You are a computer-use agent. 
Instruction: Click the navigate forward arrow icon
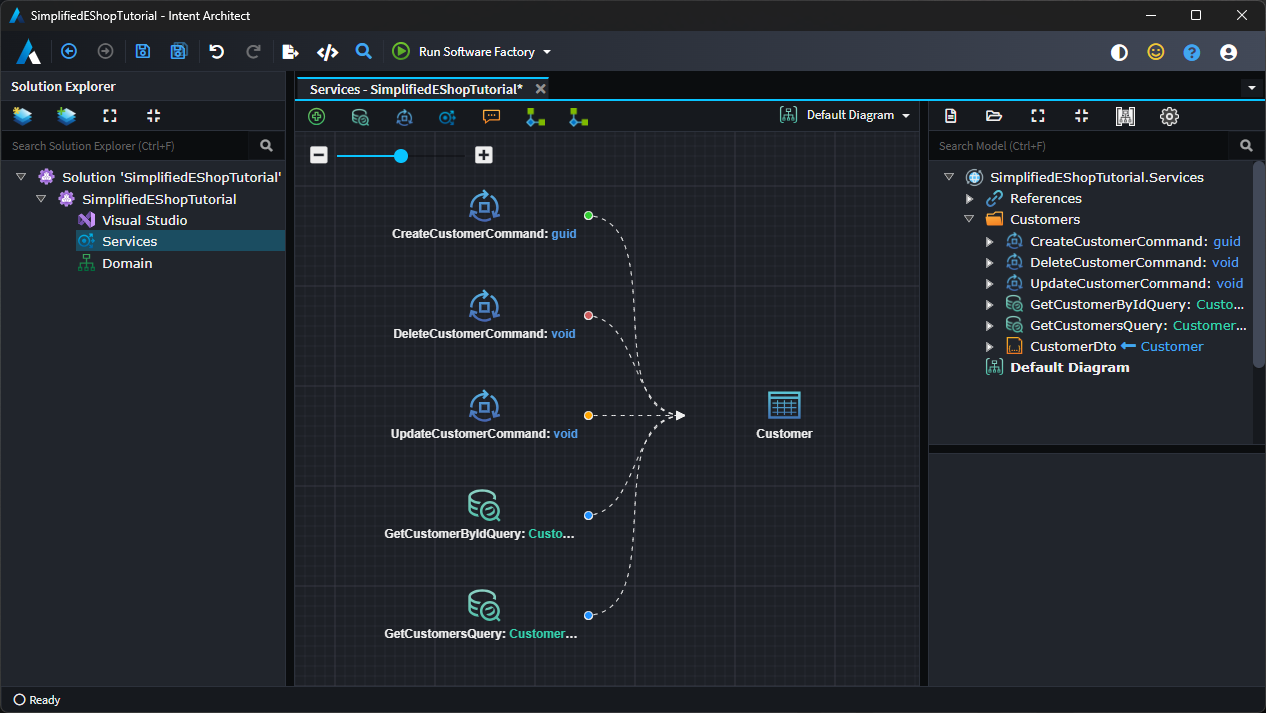point(105,52)
